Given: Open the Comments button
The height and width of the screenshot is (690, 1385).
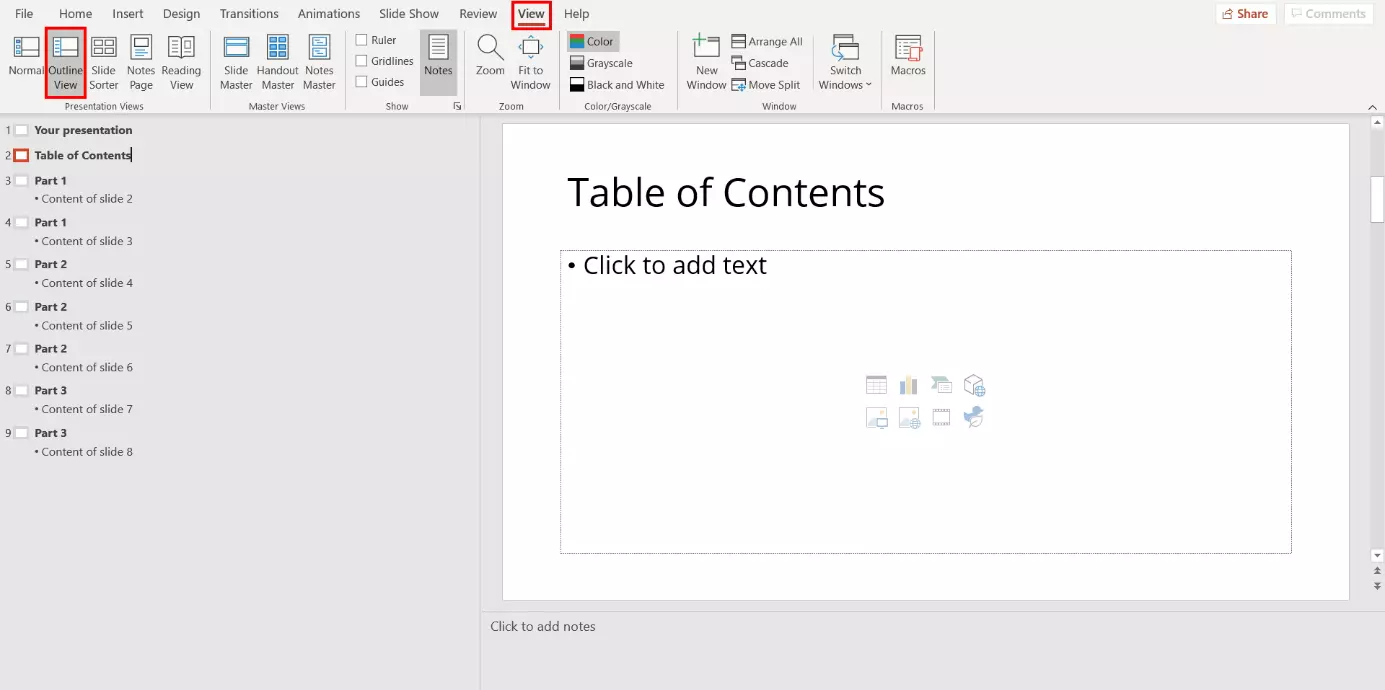Looking at the screenshot, I should click(1327, 14).
